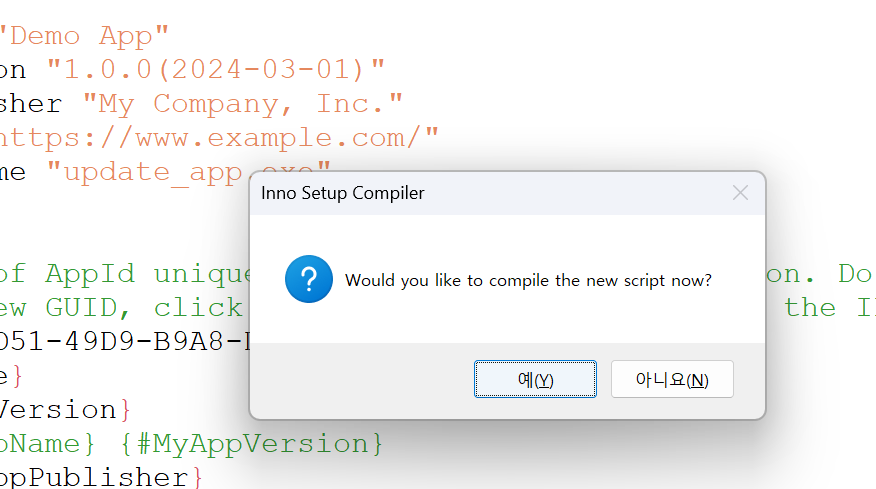The height and width of the screenshot is (489, 876).
Task: Click the green oName} token in code
Action: (x=47, y=444)
